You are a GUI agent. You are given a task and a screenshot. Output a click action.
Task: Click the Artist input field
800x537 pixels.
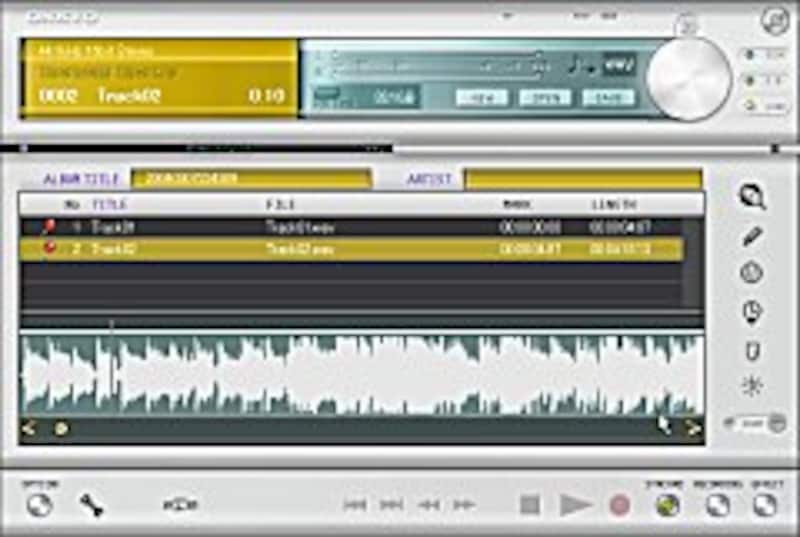pos(583,178)
